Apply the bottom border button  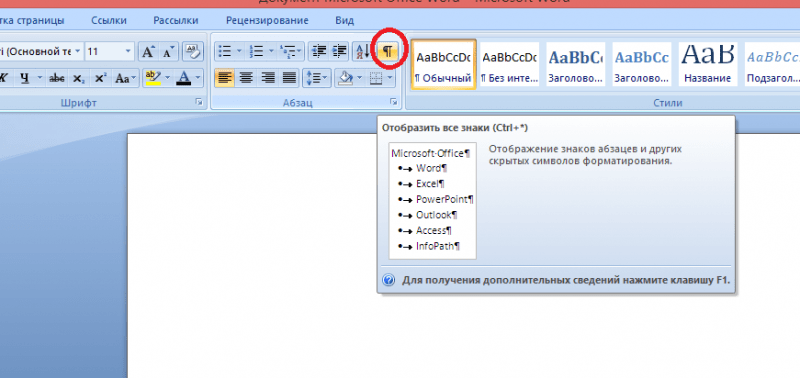(376, 78)
